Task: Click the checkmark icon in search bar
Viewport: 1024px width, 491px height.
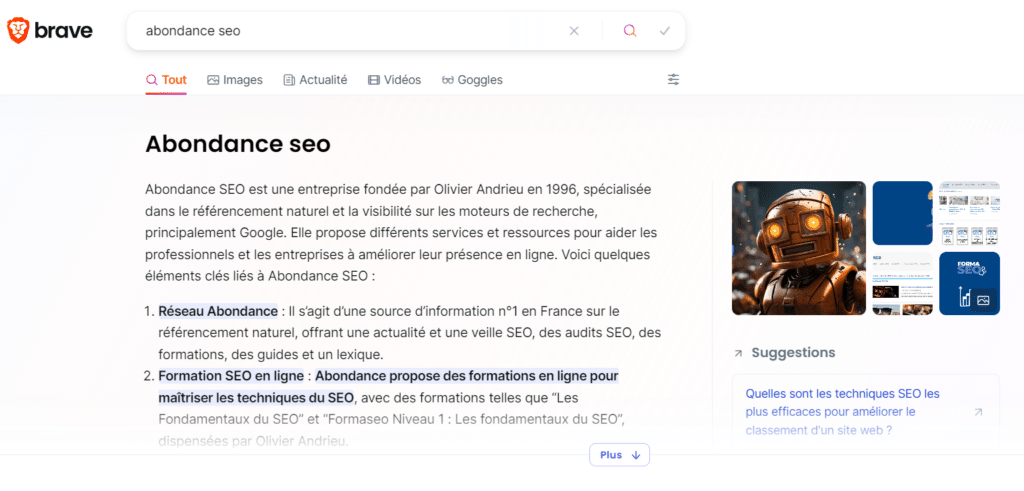Action: tap(665, 31)
